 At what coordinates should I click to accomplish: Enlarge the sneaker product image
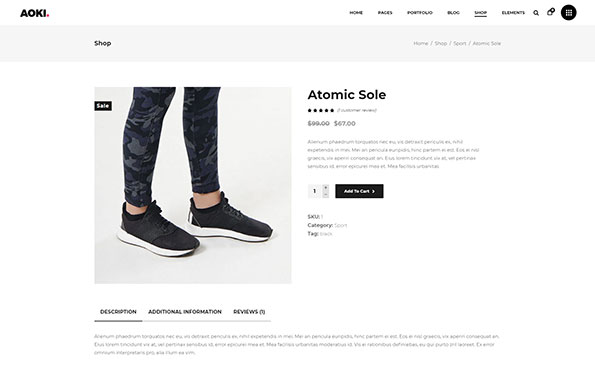pyautogui.click(x=193, y=185)
